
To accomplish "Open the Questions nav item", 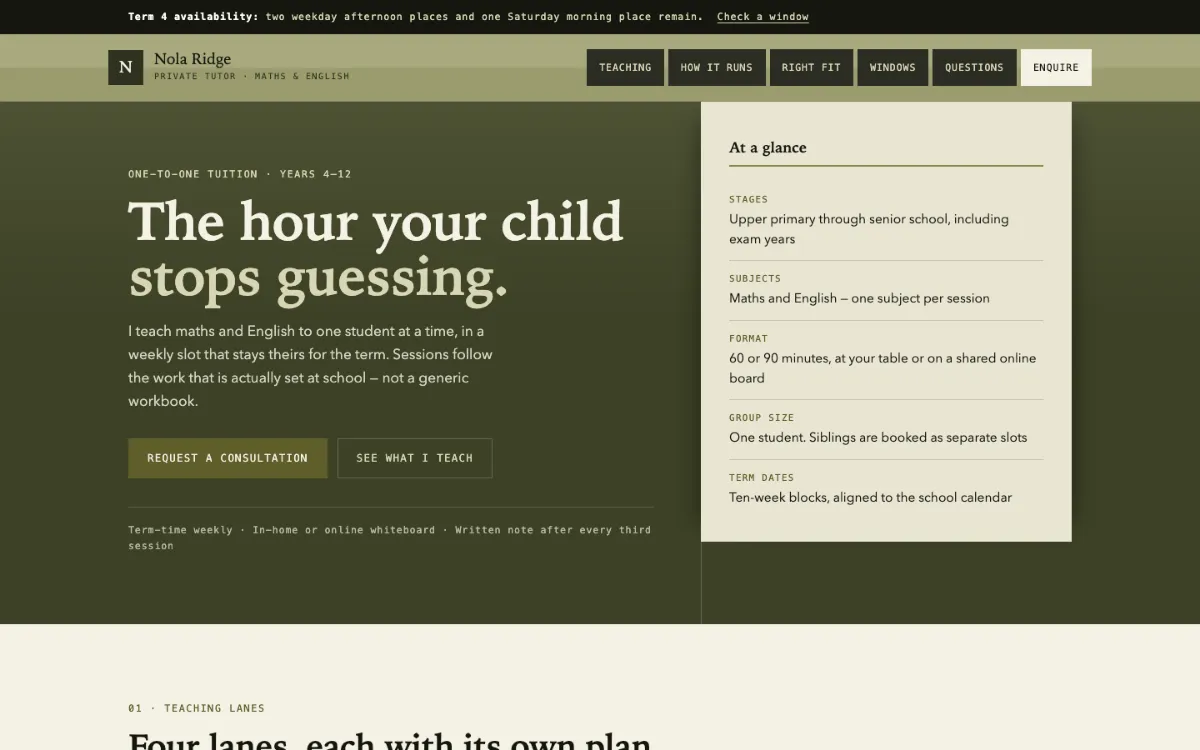I will pos(974,68).
